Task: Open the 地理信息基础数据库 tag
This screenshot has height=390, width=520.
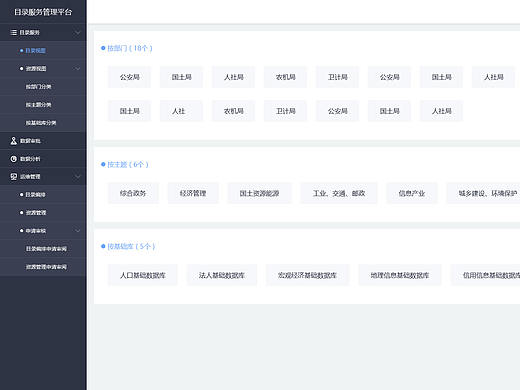Action: (400, 275)
